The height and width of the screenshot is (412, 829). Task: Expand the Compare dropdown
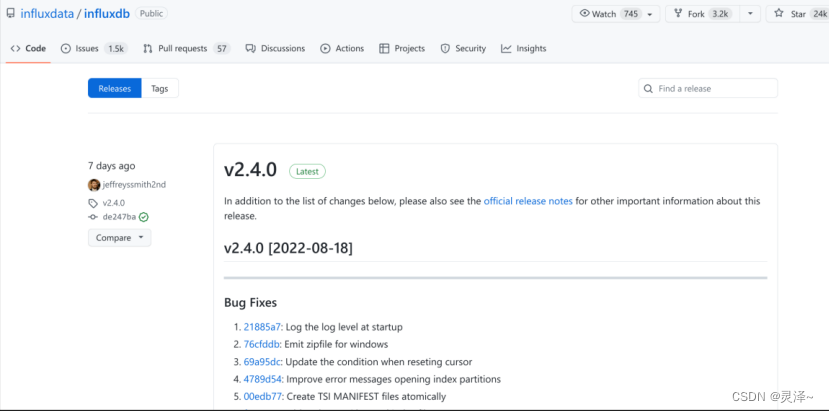click(119, 238)
